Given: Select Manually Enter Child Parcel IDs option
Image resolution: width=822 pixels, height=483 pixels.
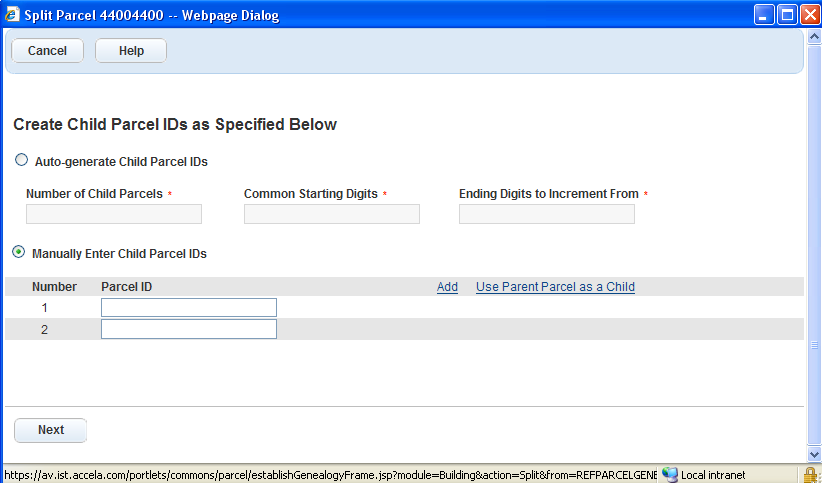Looking at the screenshot, I should coord(19,253).
